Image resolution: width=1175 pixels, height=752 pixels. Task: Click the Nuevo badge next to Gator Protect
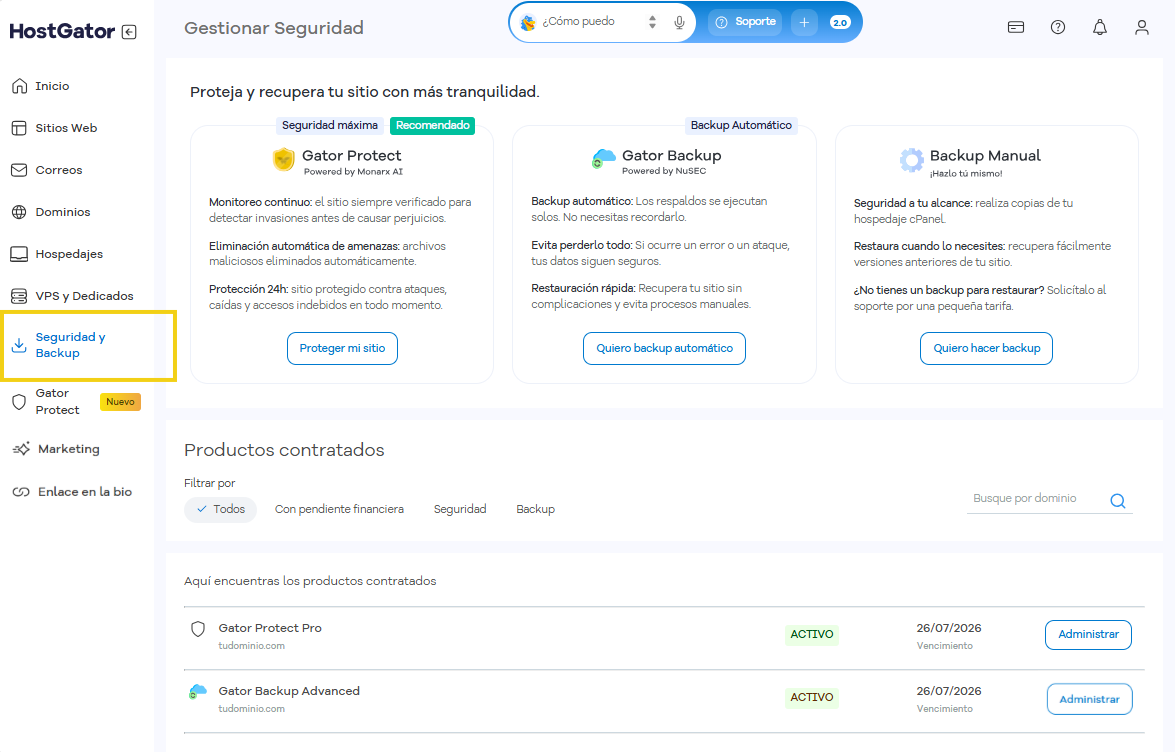tap(121, 402)
